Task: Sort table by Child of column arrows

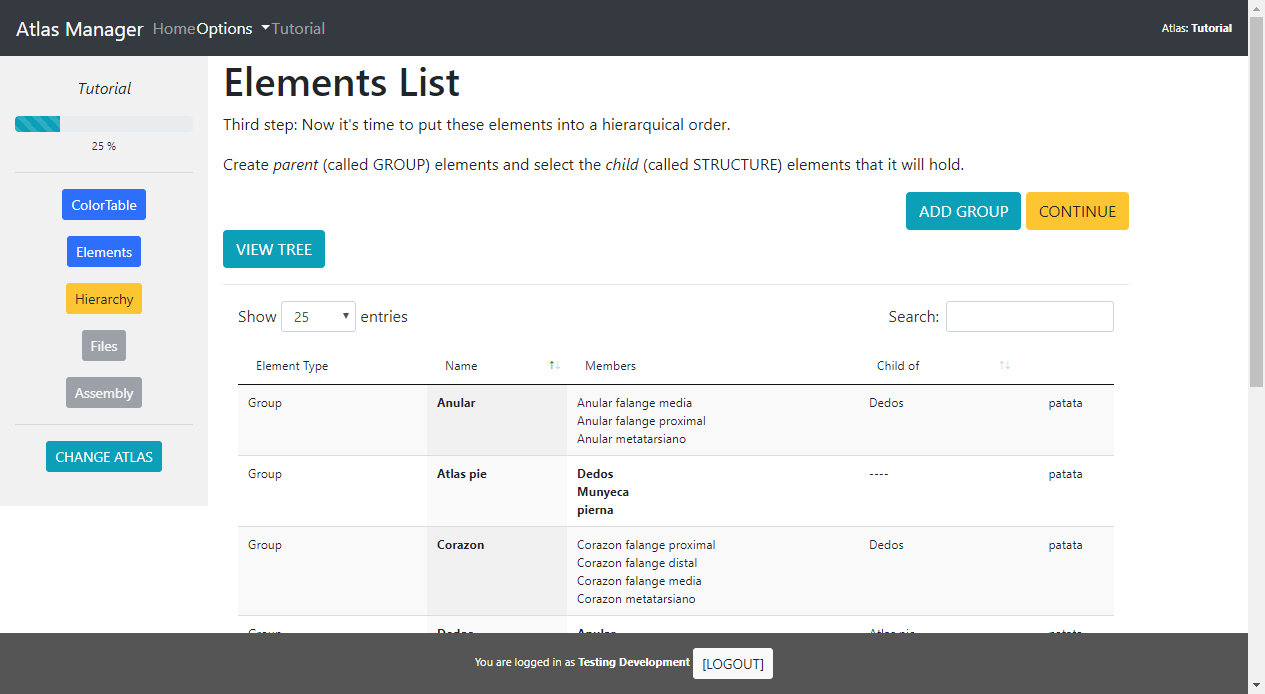Action: coord(1005,366)
